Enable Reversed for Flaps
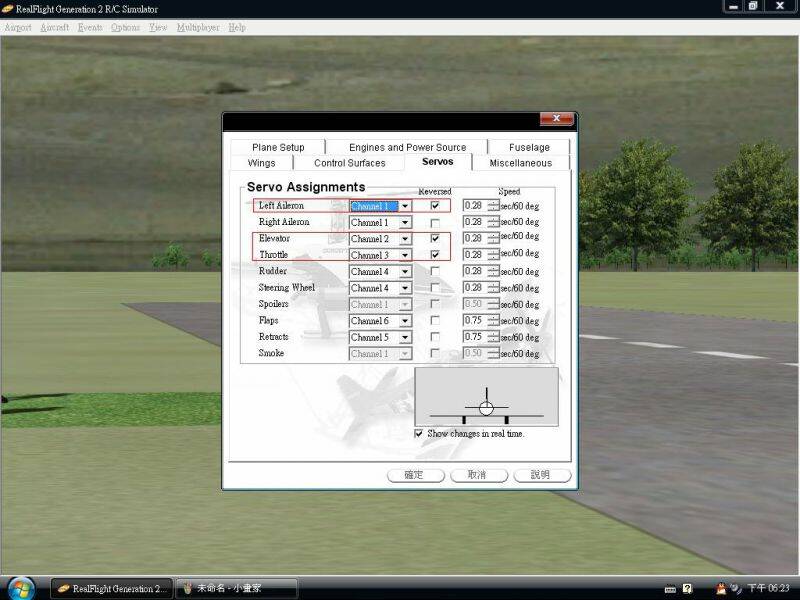The image size is (800, 600). (435, 320)
